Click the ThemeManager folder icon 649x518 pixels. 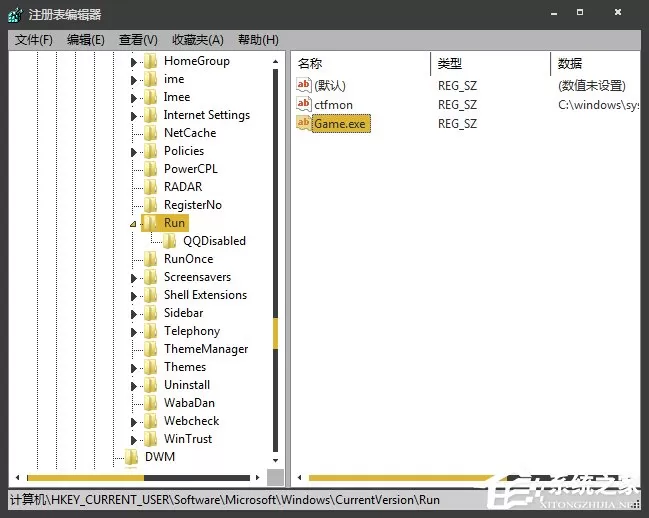[151, 349]
